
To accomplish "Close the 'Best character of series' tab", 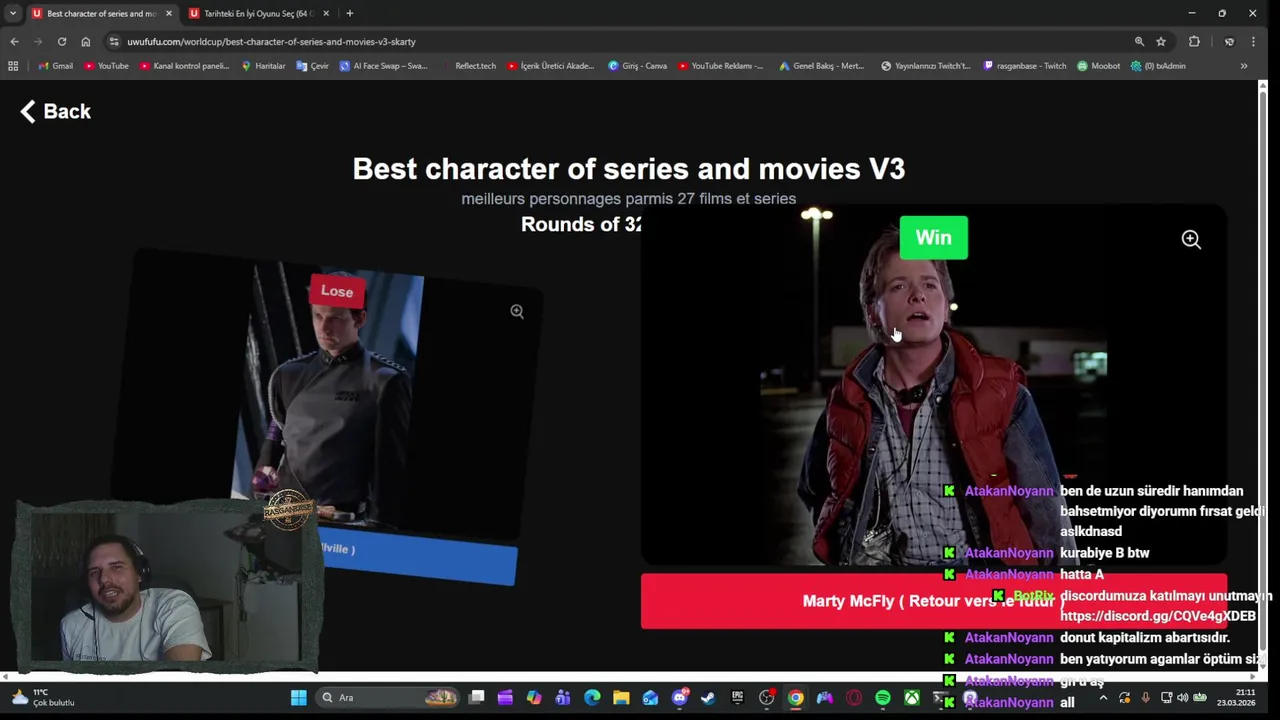I will click(x=168, y=13).
